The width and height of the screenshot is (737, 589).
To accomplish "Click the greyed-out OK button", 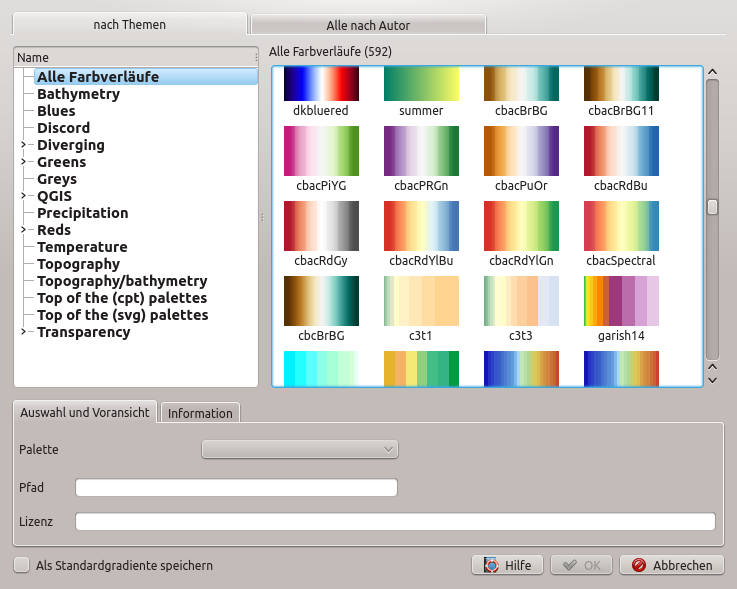I will click(x=581, y=565).
